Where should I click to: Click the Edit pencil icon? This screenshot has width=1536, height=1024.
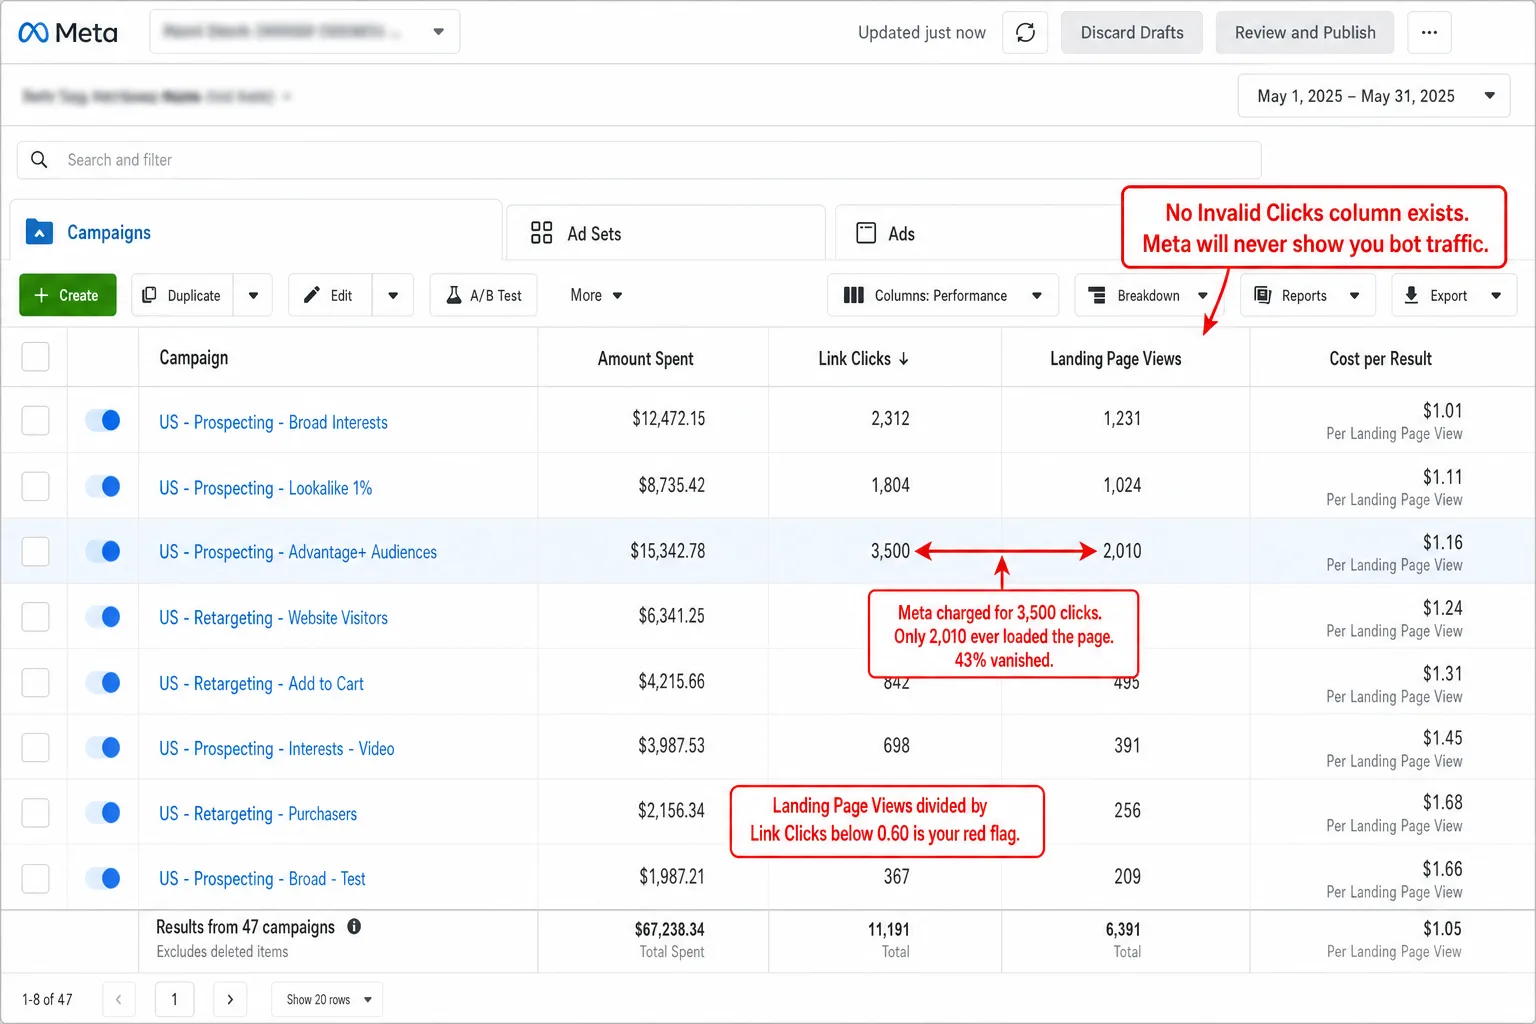click(312, 295)
